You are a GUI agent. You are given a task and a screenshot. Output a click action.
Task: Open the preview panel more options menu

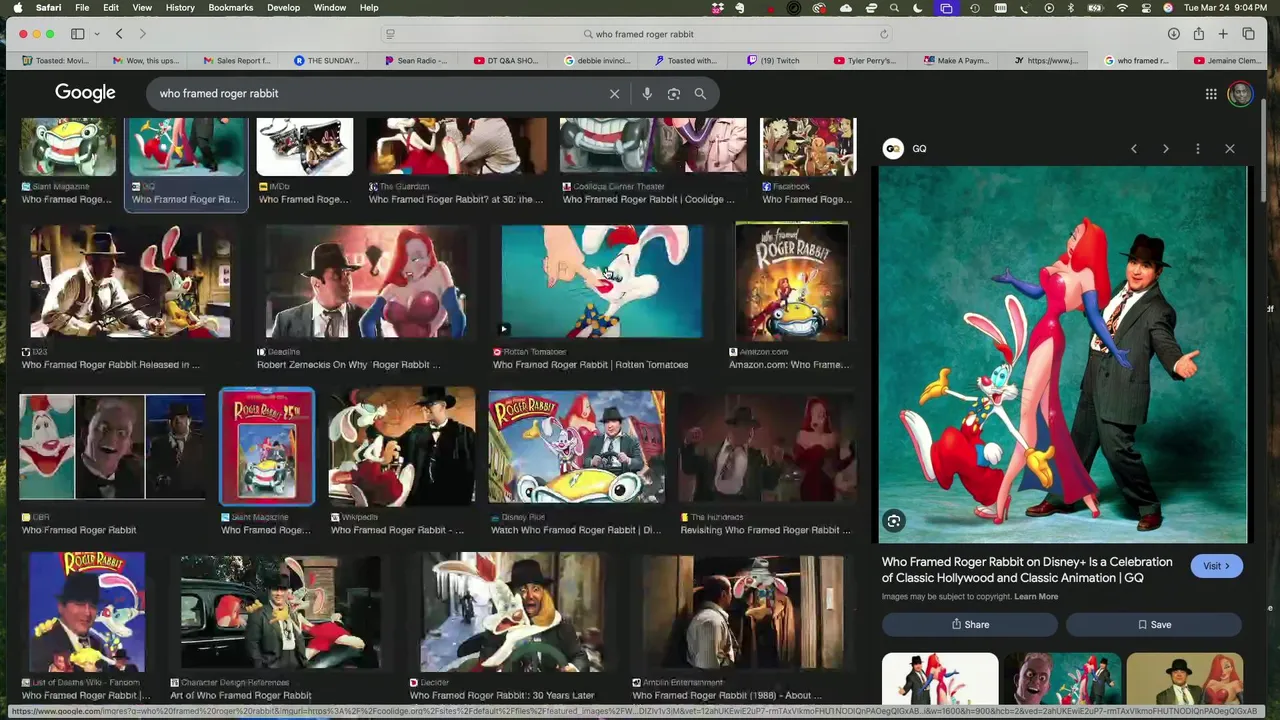coord(1197,149)
